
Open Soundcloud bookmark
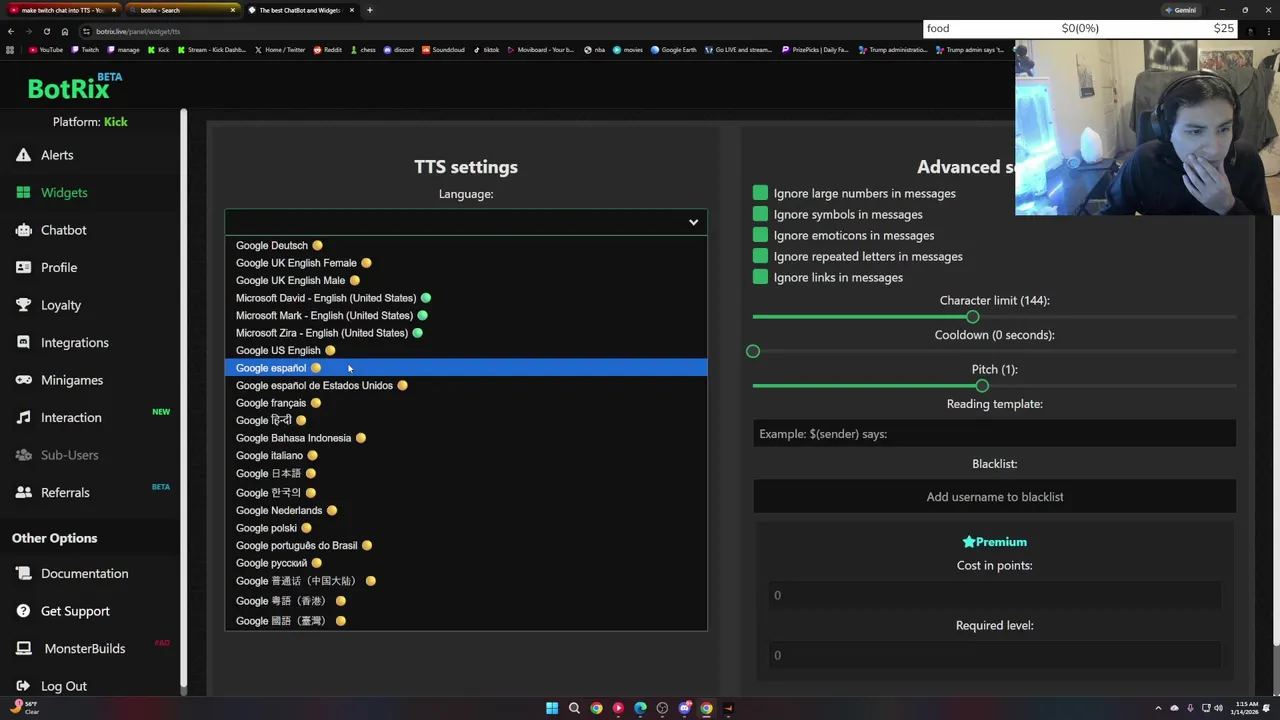click(443, 49)
